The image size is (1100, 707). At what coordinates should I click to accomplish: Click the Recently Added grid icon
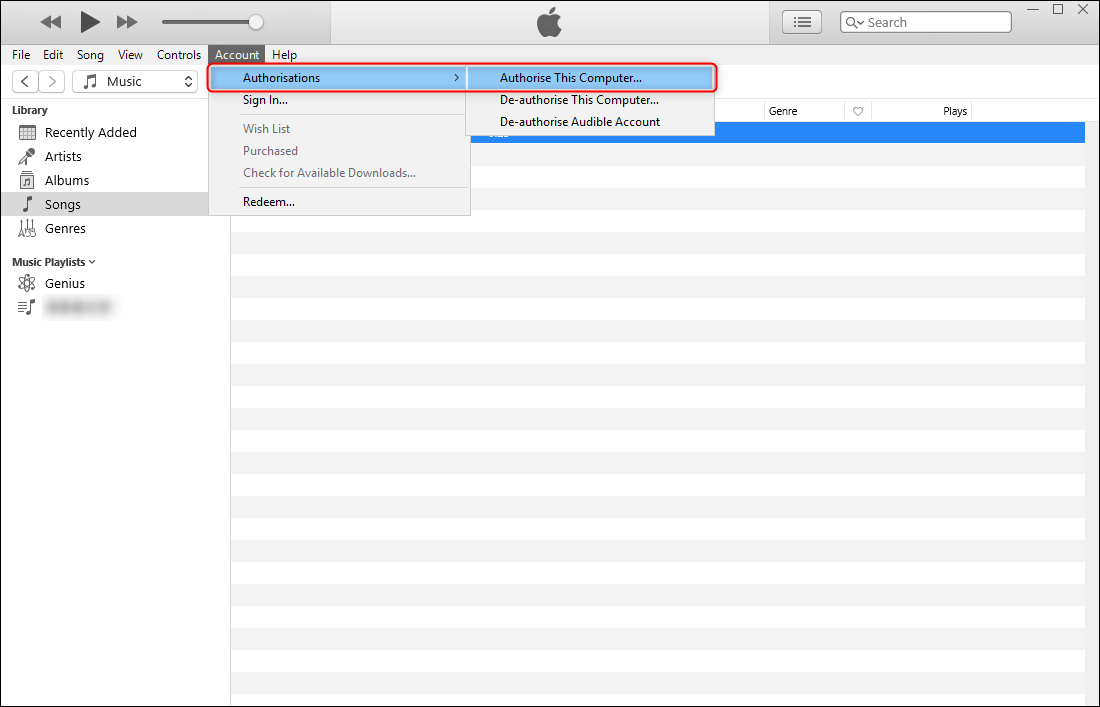(27, 133)
